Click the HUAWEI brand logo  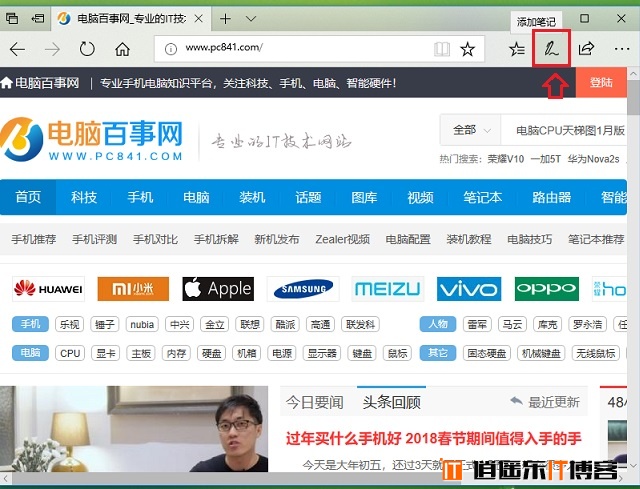pos(48,289)
